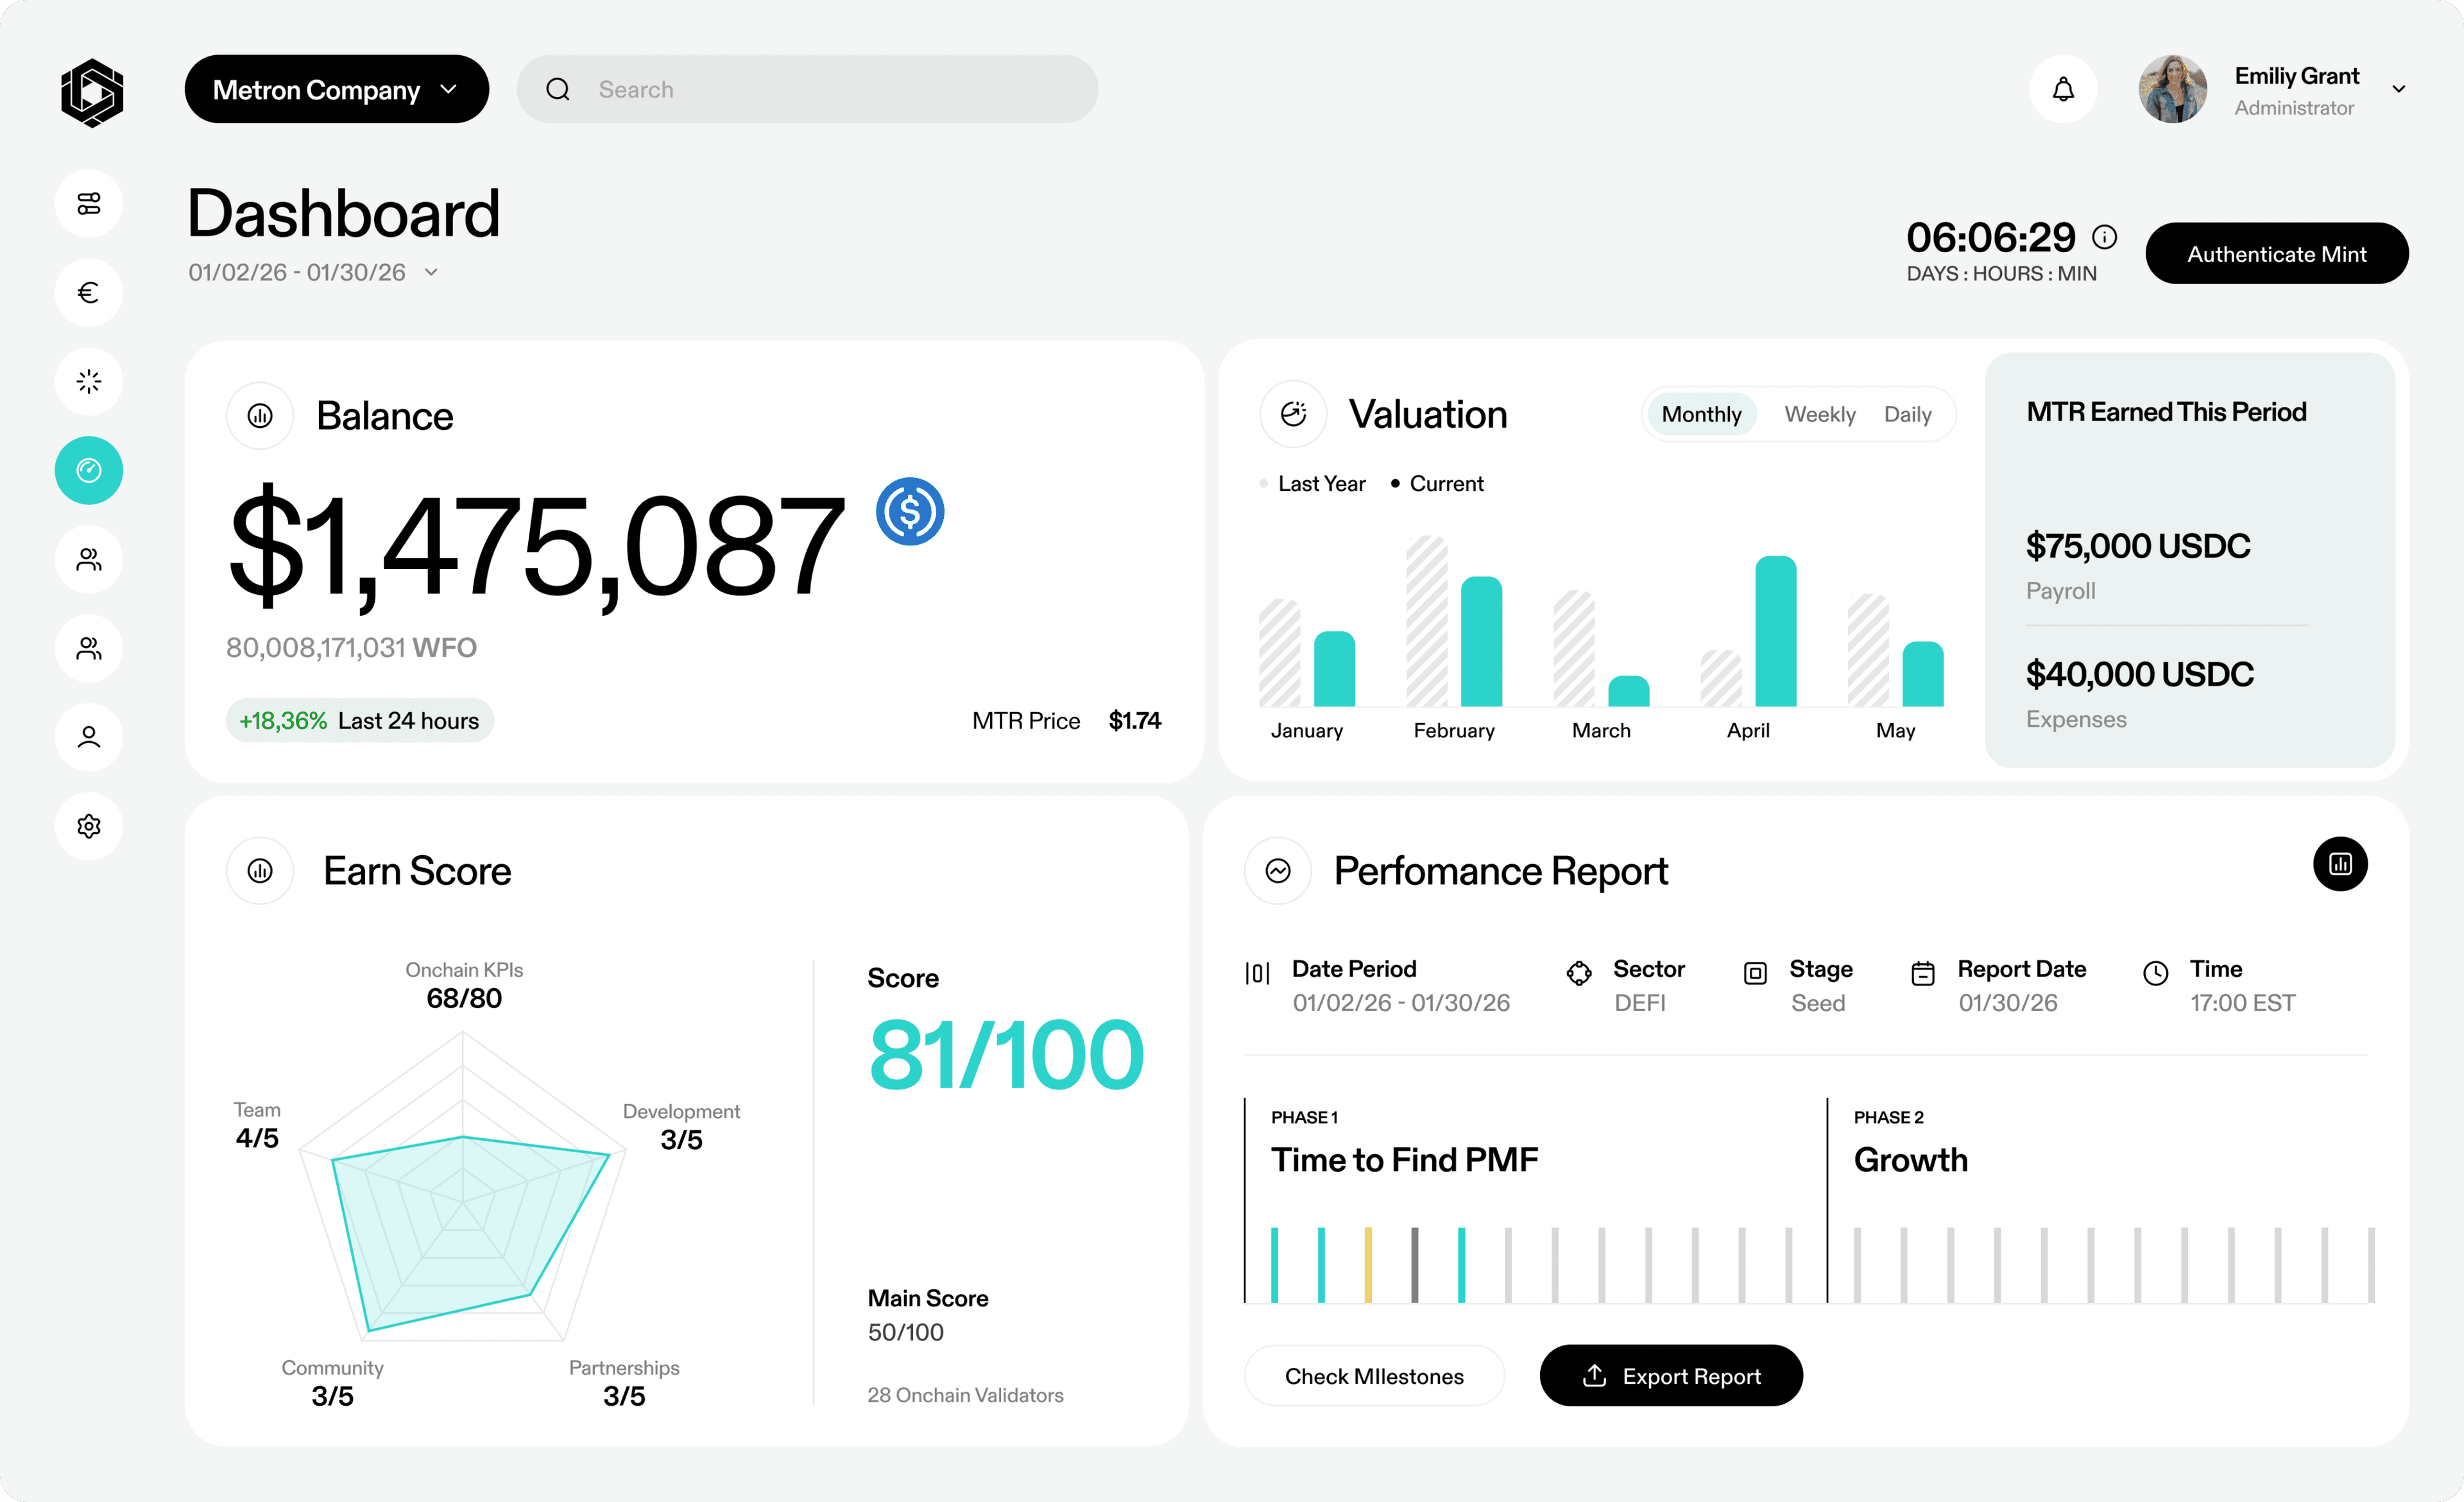Open the Metron Company dropdown
The height and width of the screenshot is (1502, 2464).
tap(336, 89)
